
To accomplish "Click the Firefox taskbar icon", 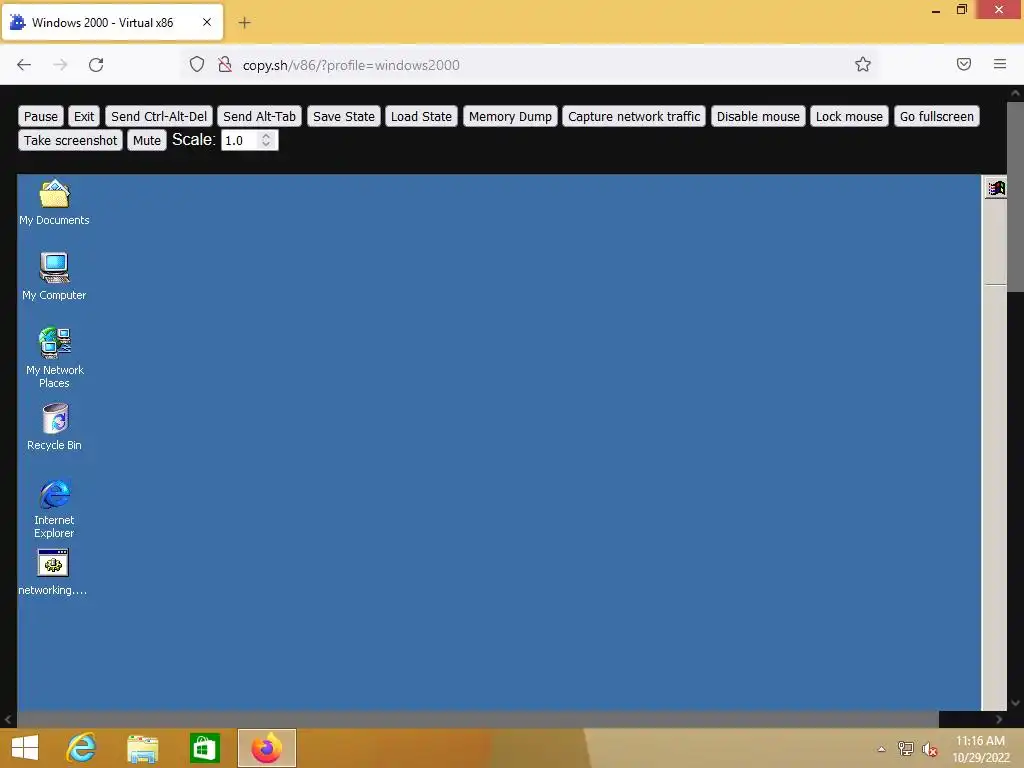I will pyautogui.click(x=266, y=748).
